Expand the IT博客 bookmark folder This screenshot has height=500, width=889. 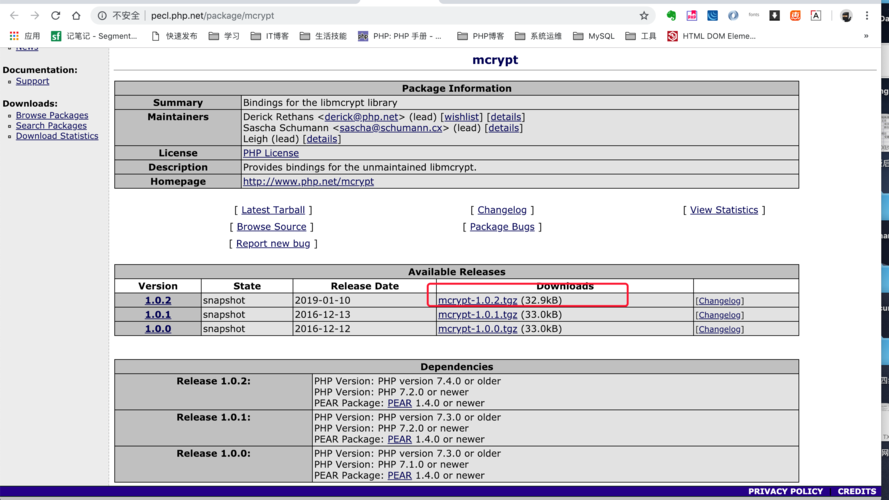click(x=270, y=36)
